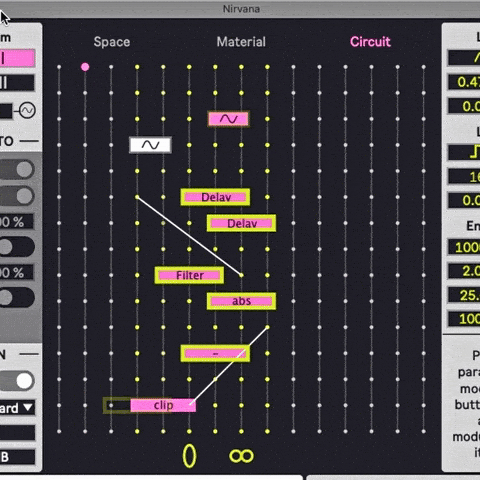
Task: Click the Nirvana window title bar
Action: pos(240,9)
